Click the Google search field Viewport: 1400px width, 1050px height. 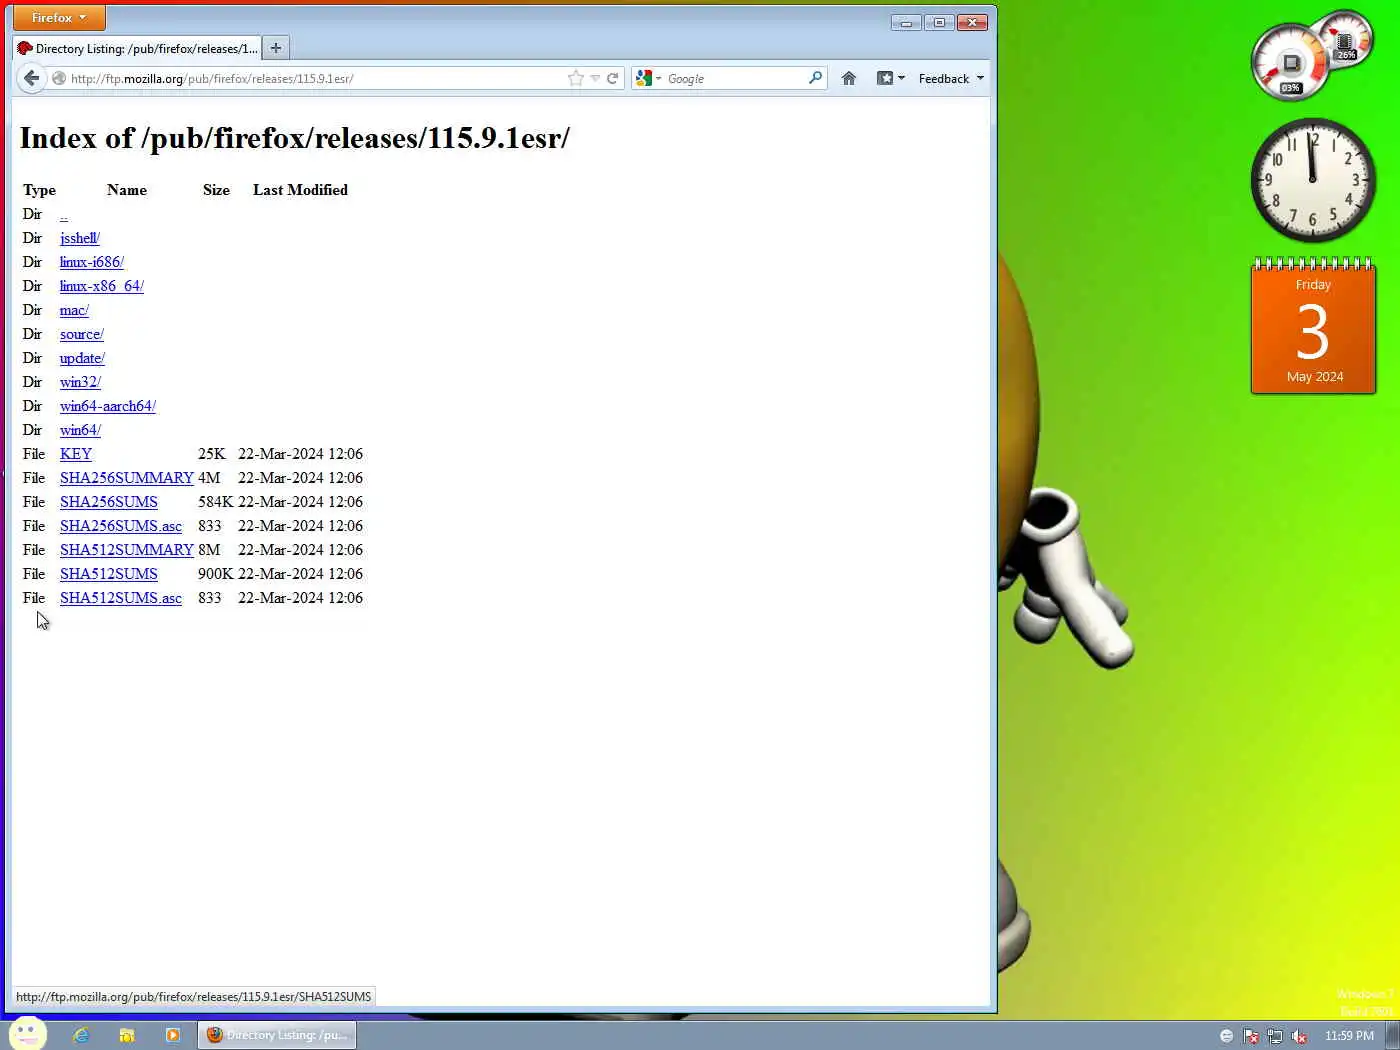coord(735,78)
